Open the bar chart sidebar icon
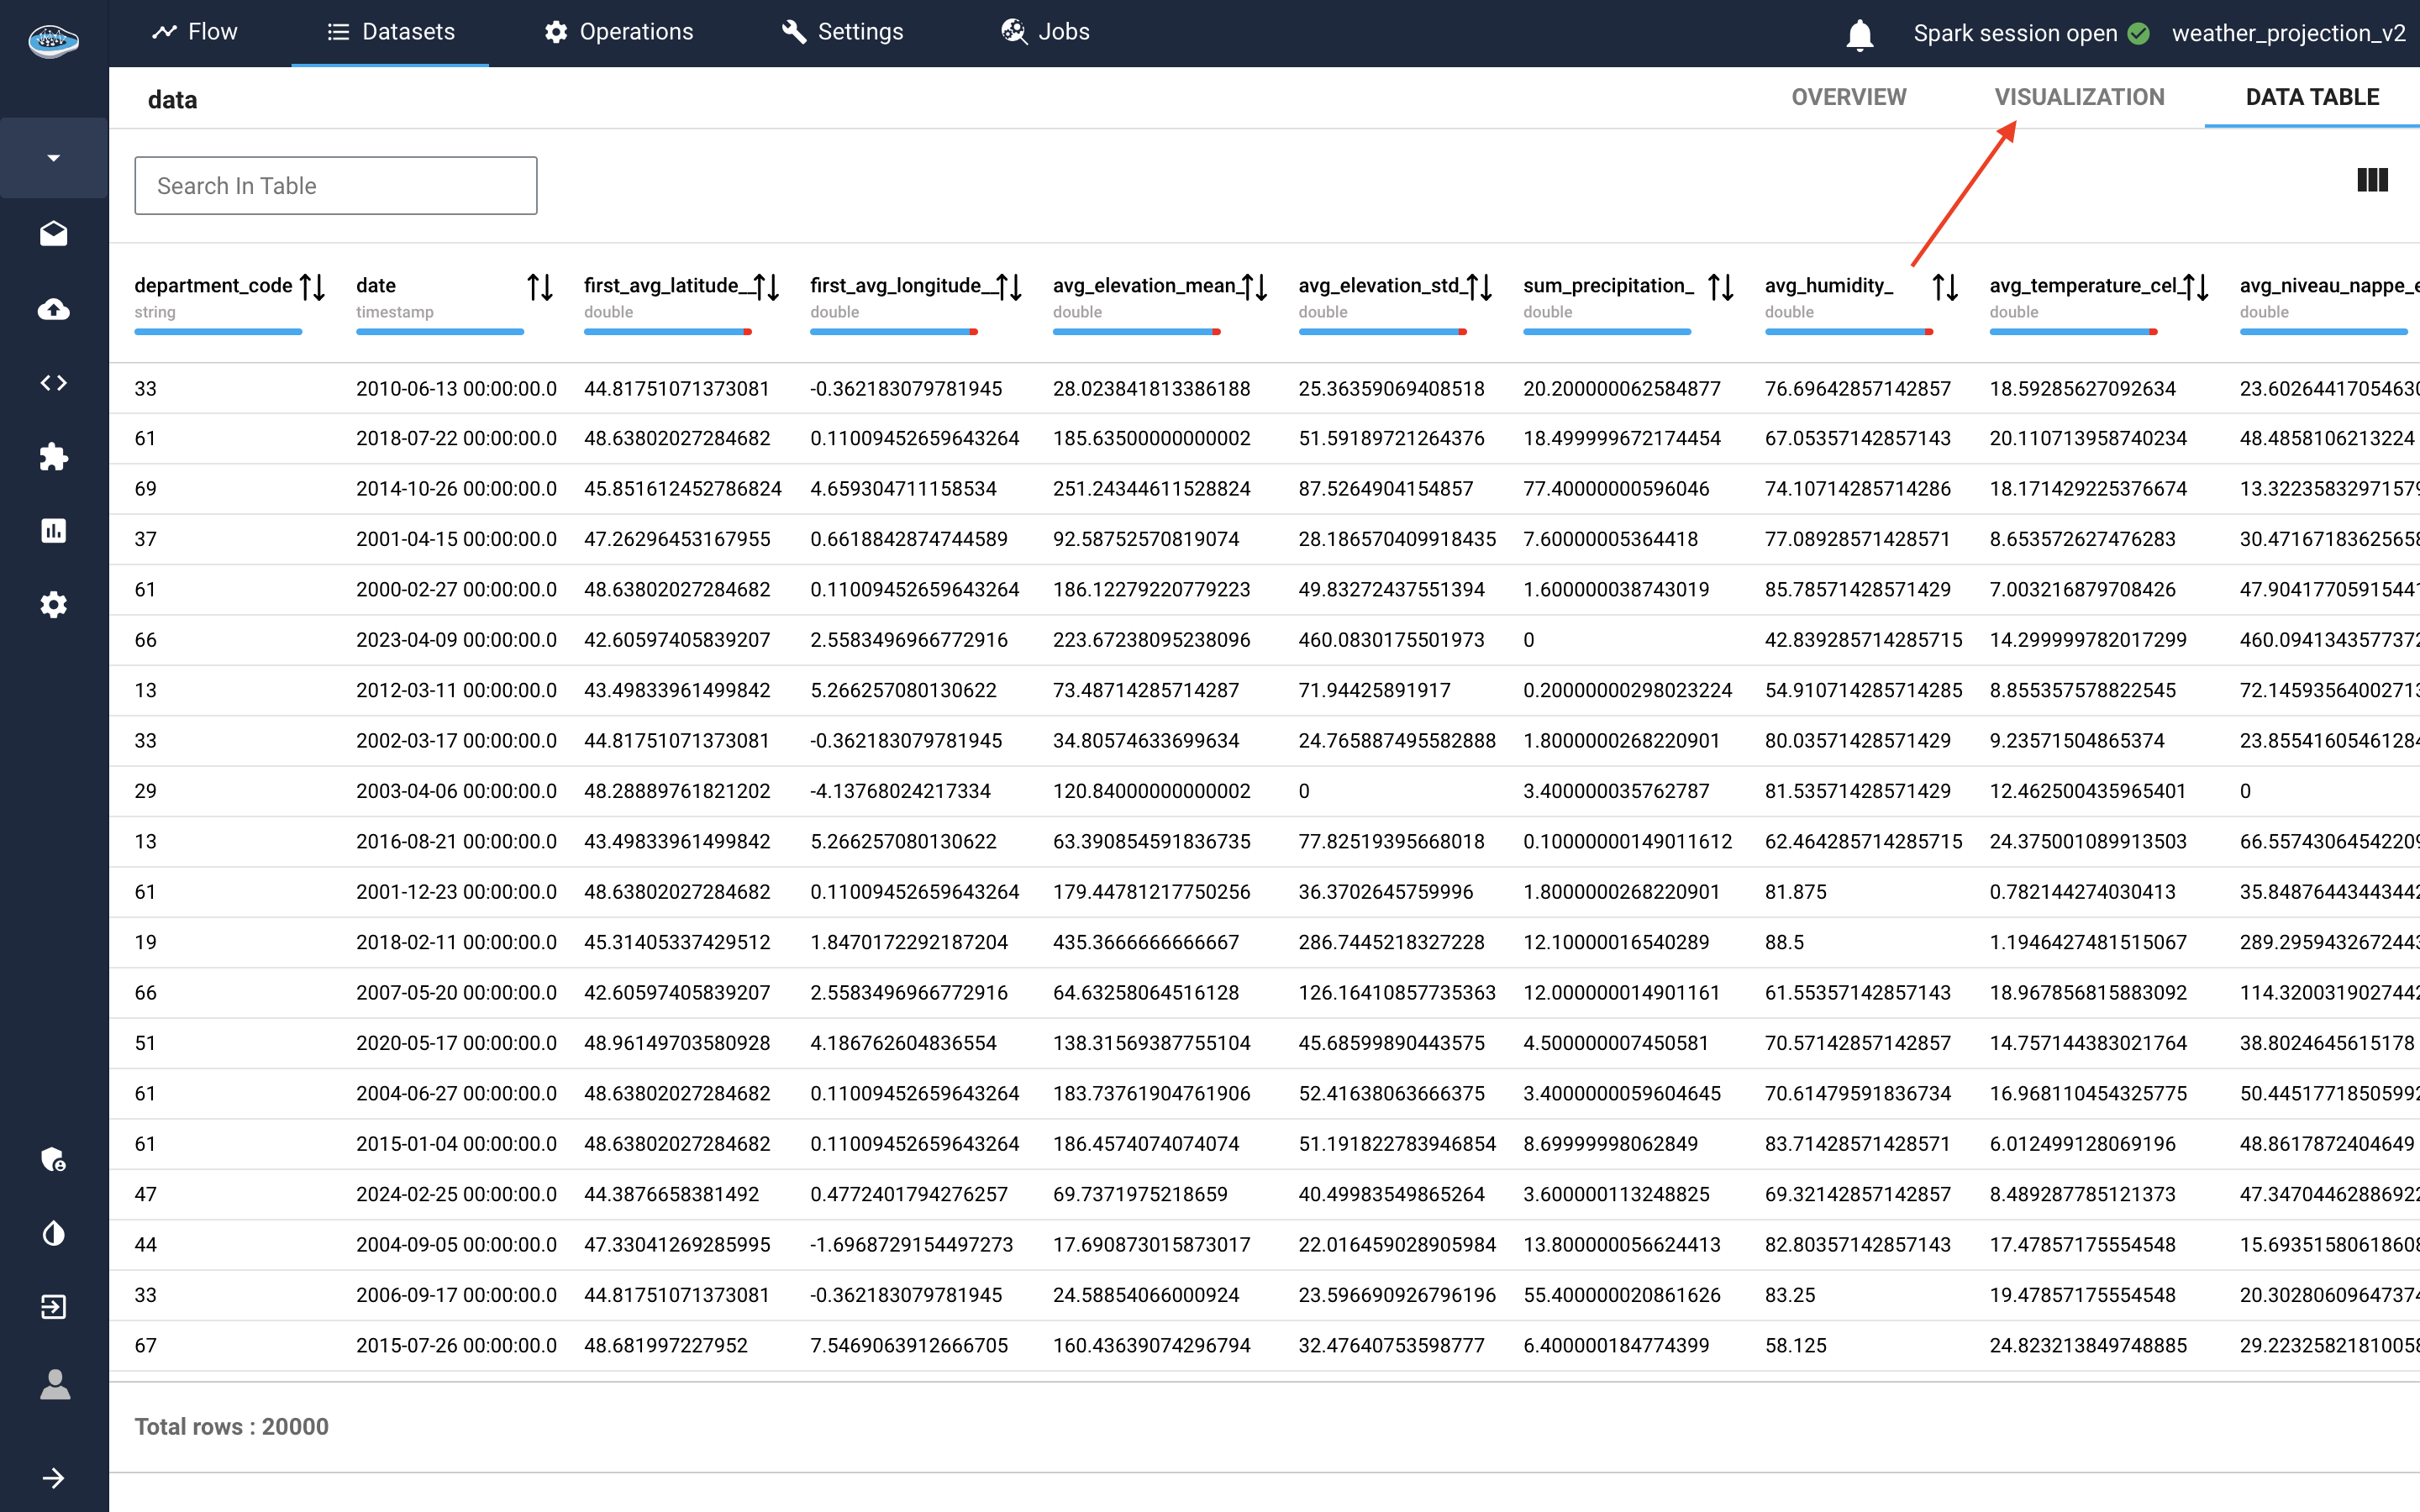Image resolution: width=2420 pixels, height=1512 pixels. click(x=54, y=531)
